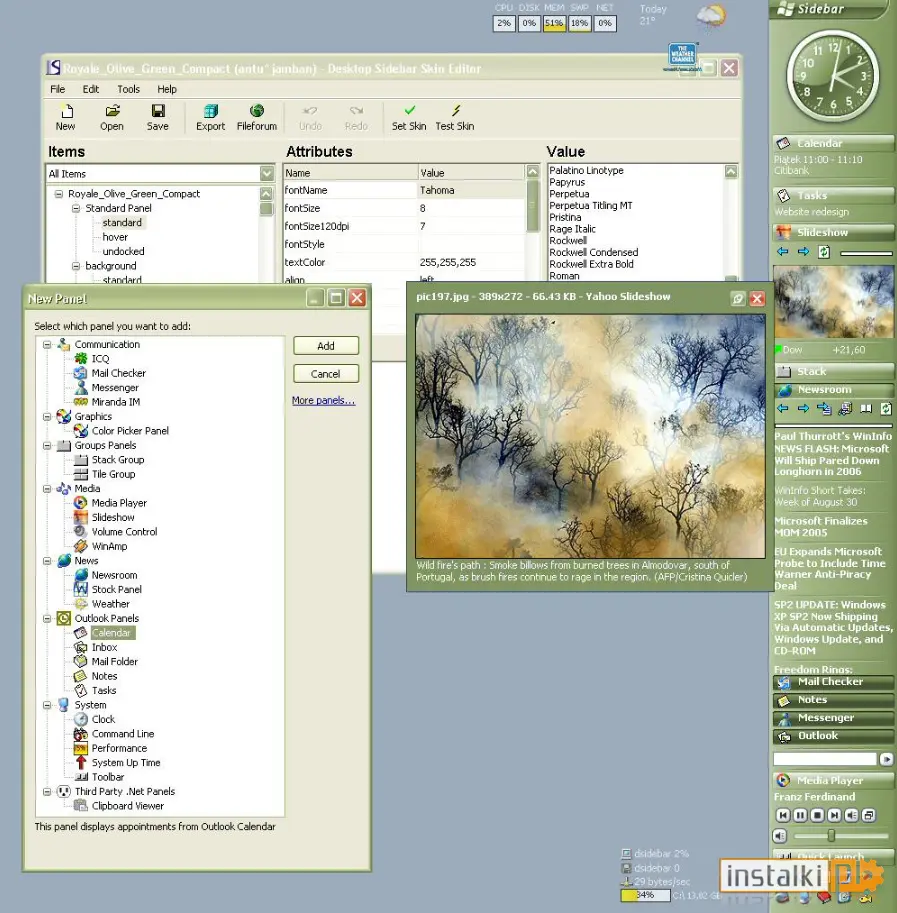
Task: Follow the More panels link
Action: [x=323, y=401]
